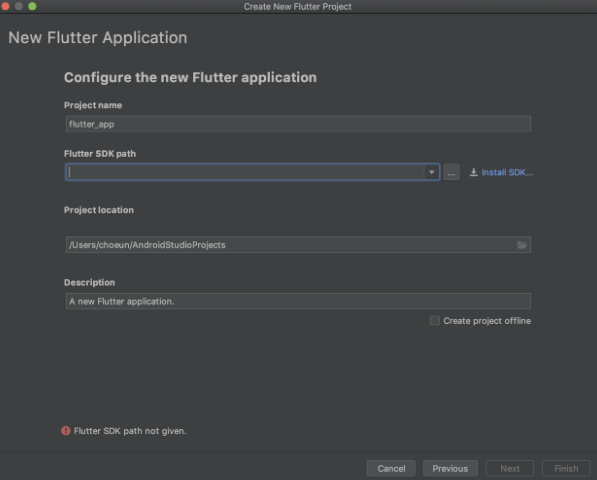Browse project location via folder icon
This screenshot has width=597, height=480.
(522, 245)
